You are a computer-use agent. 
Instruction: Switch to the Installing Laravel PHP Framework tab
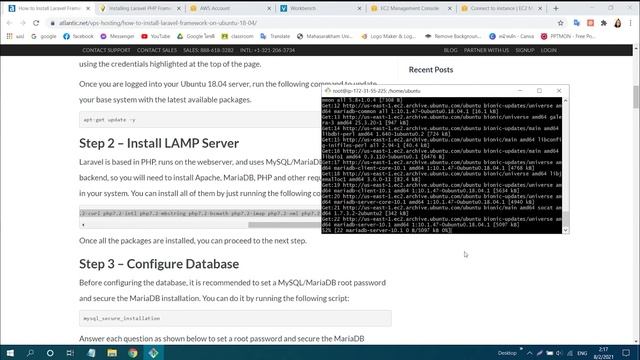(140, 8)
